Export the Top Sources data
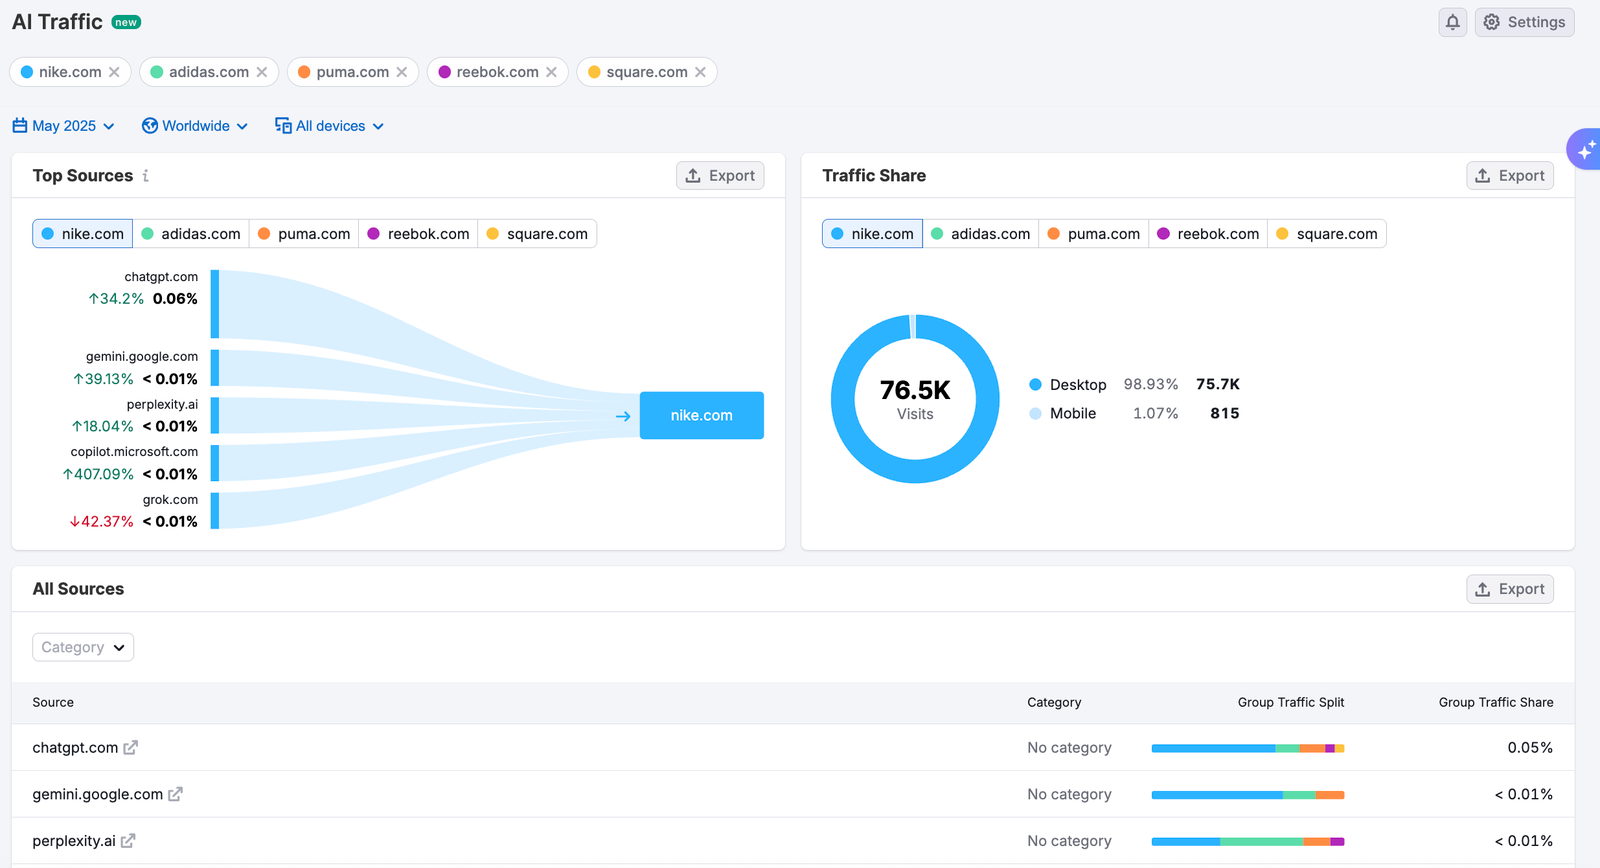 [720, 175]
